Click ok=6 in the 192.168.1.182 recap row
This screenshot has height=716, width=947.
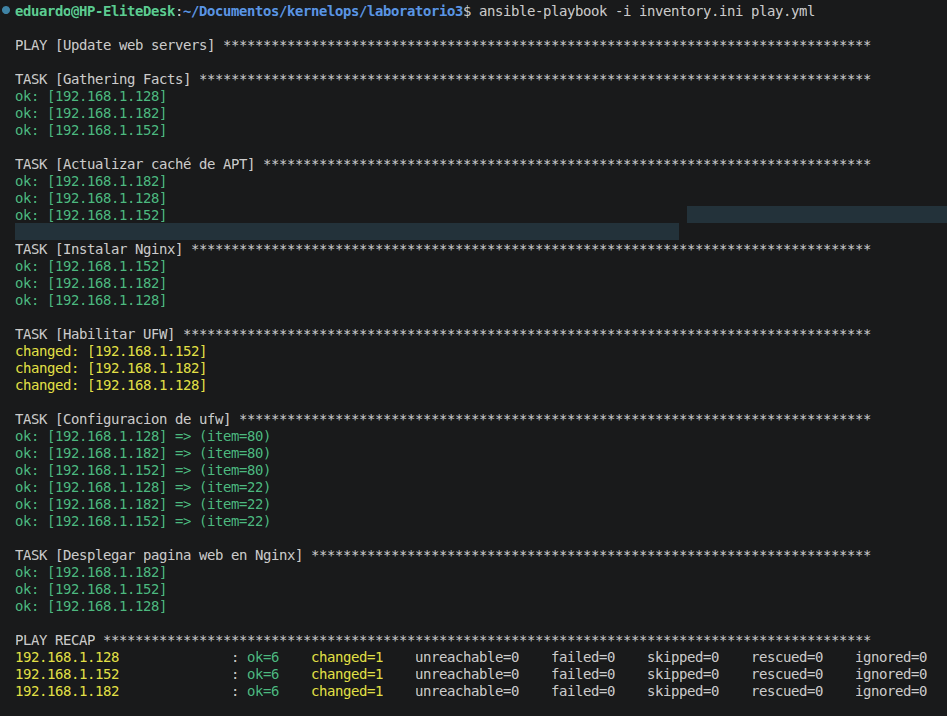tap(263, 691)
